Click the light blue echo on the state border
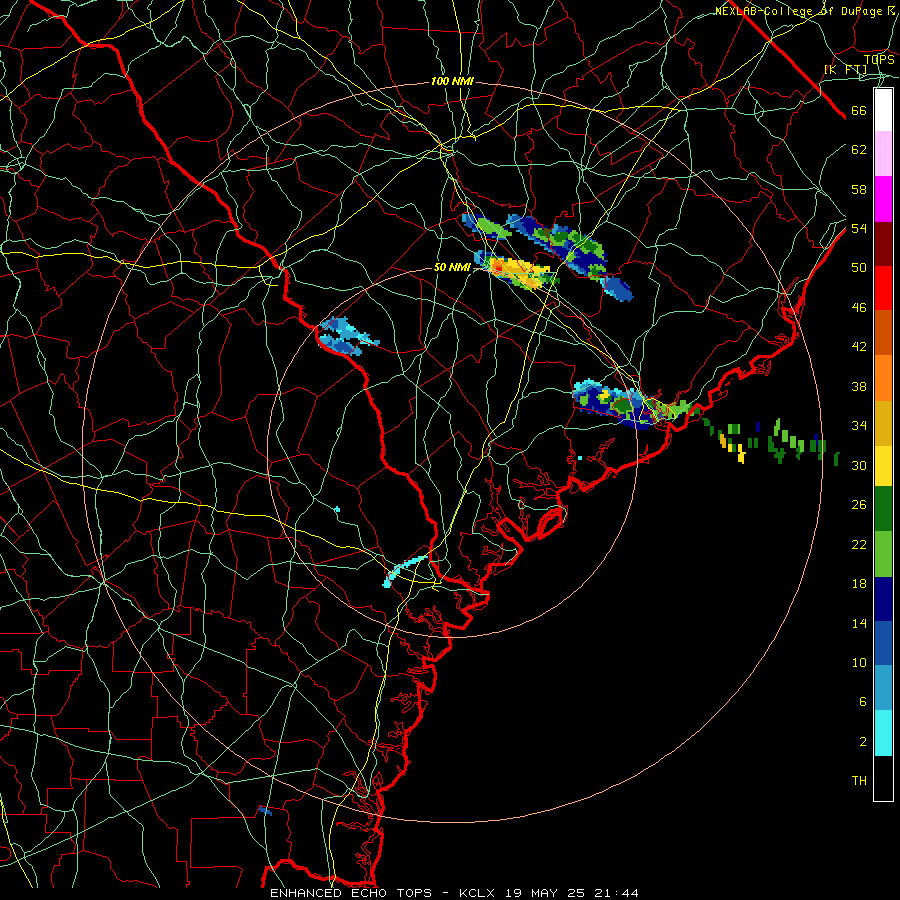 [347, 337]
